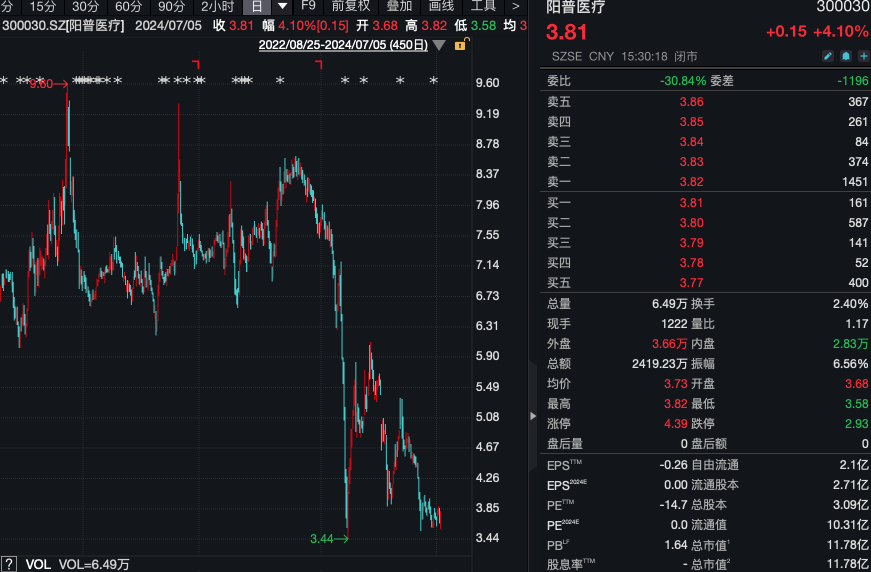Click the PB value 1.64
871x572 pixels.
point(676,545)
